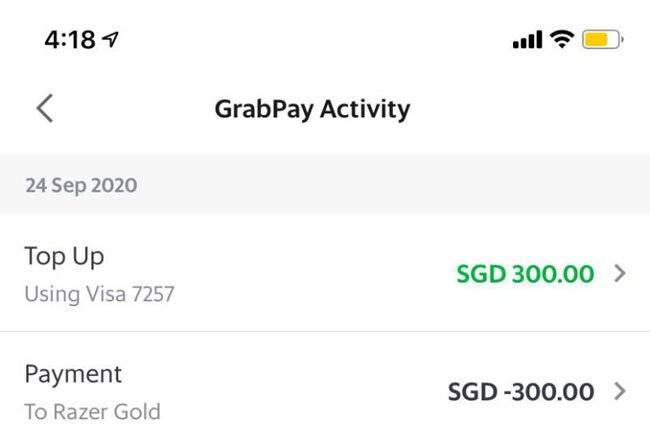
Task: Tap the cellular signal bars icon
Action: pos(526,40)
